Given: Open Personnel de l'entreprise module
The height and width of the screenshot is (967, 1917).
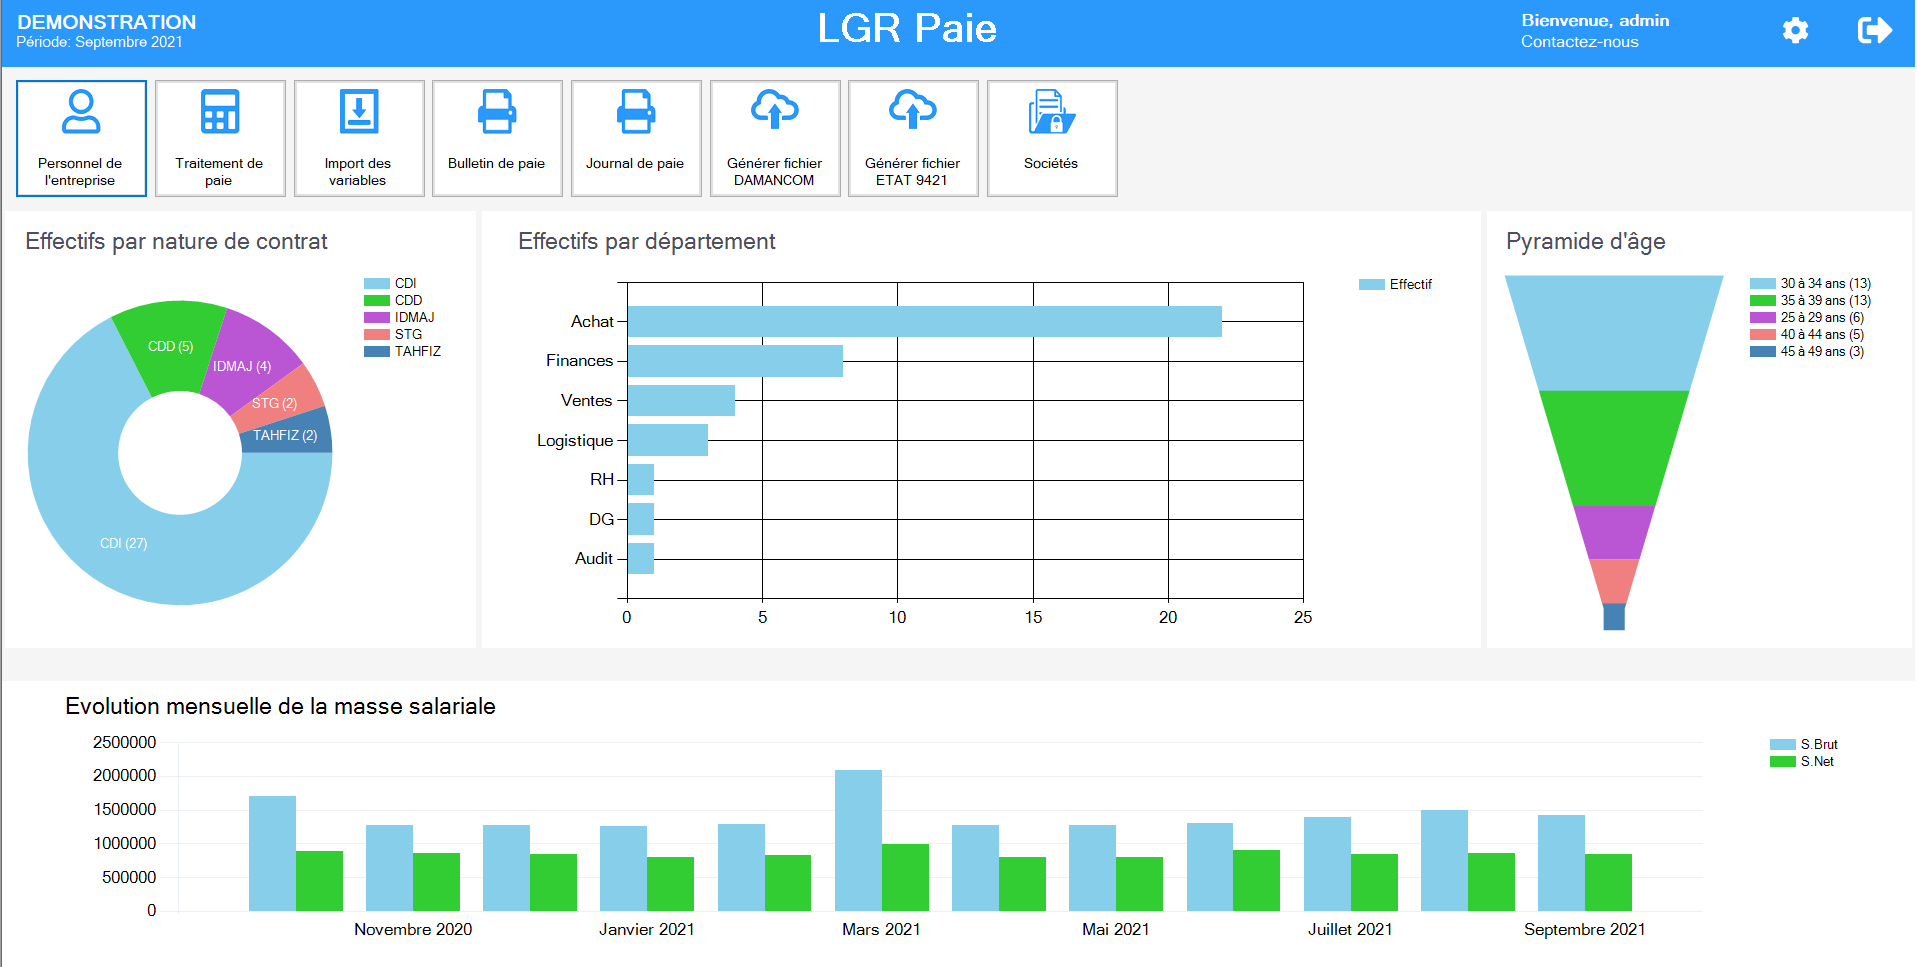Looking at the screenshot, I should click(81, 138).
